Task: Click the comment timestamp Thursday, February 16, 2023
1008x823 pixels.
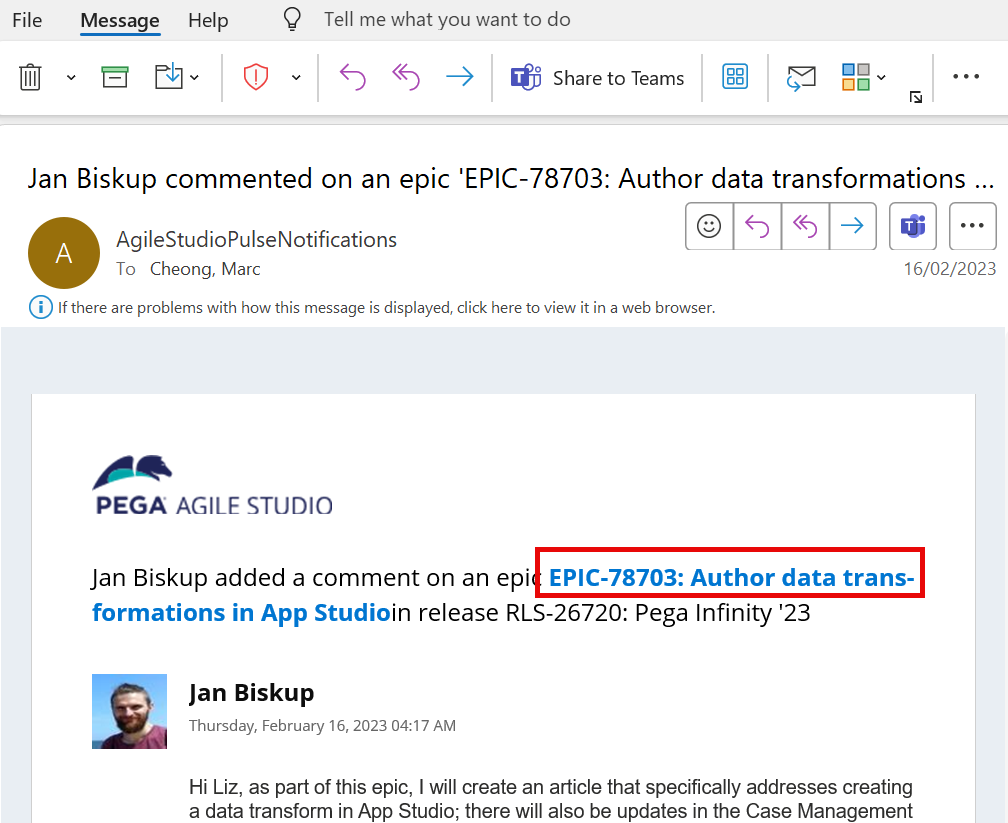Action: tap(322, 726)
